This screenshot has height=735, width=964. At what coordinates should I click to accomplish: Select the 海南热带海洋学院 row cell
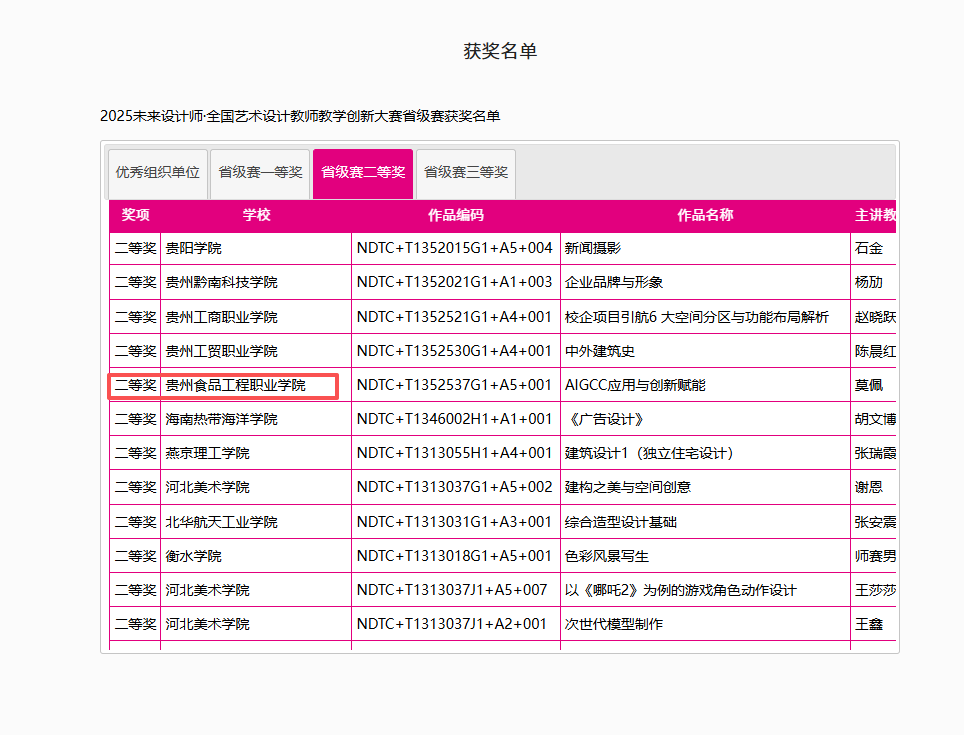pos(216,419)
